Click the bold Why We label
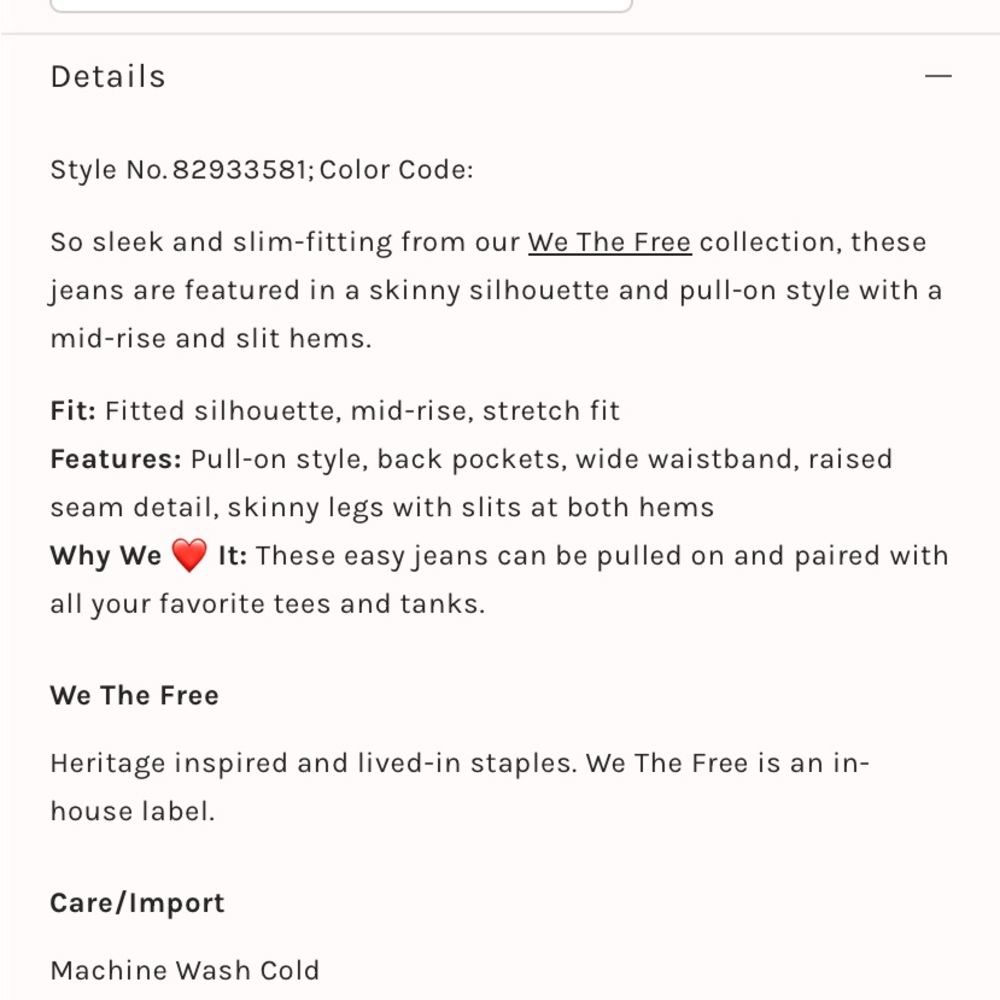Image resolution: width=1000 pixels, height=1000 pixels. [x=106, y=555]
